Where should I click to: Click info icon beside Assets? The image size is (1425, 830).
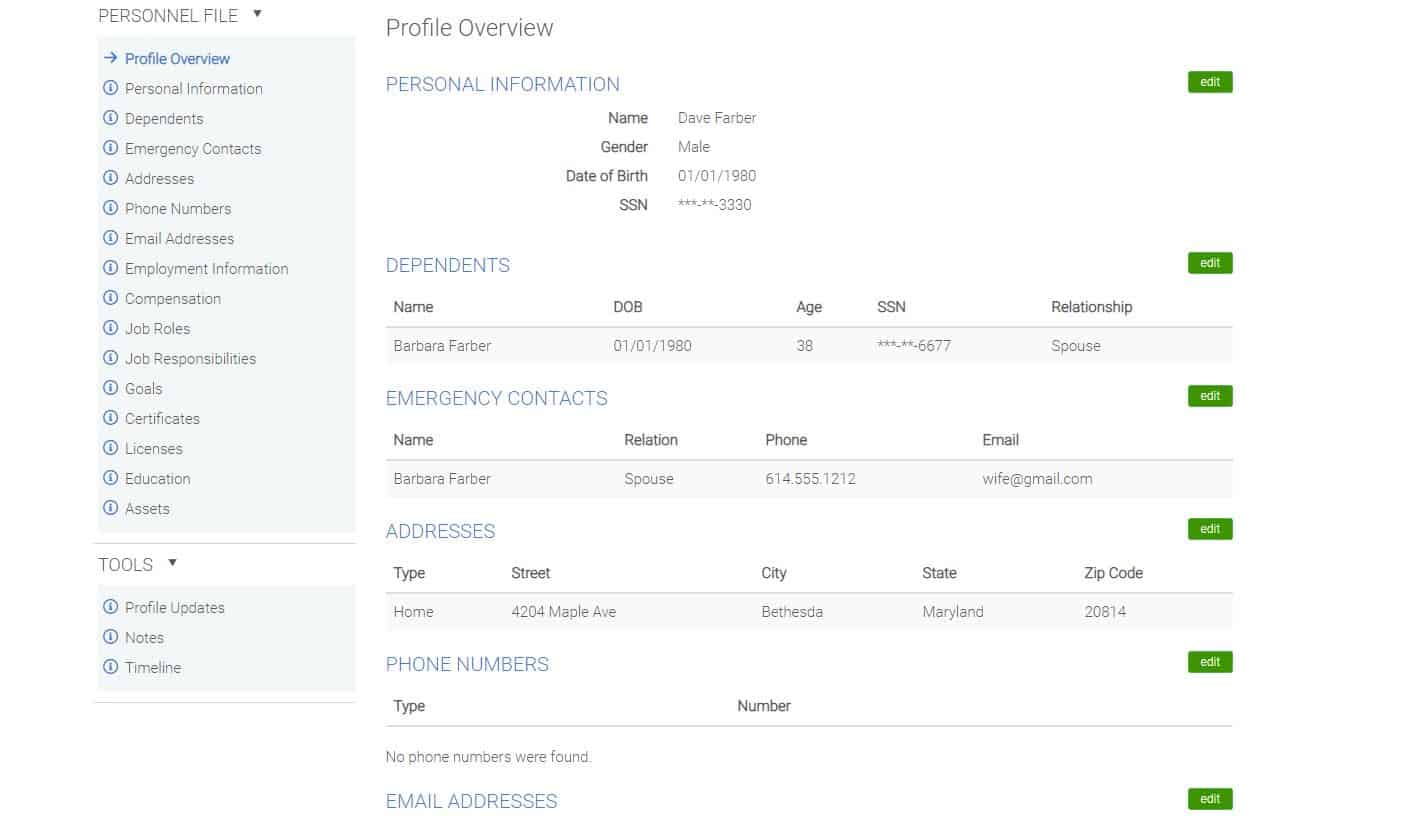(x=111, y=508)
